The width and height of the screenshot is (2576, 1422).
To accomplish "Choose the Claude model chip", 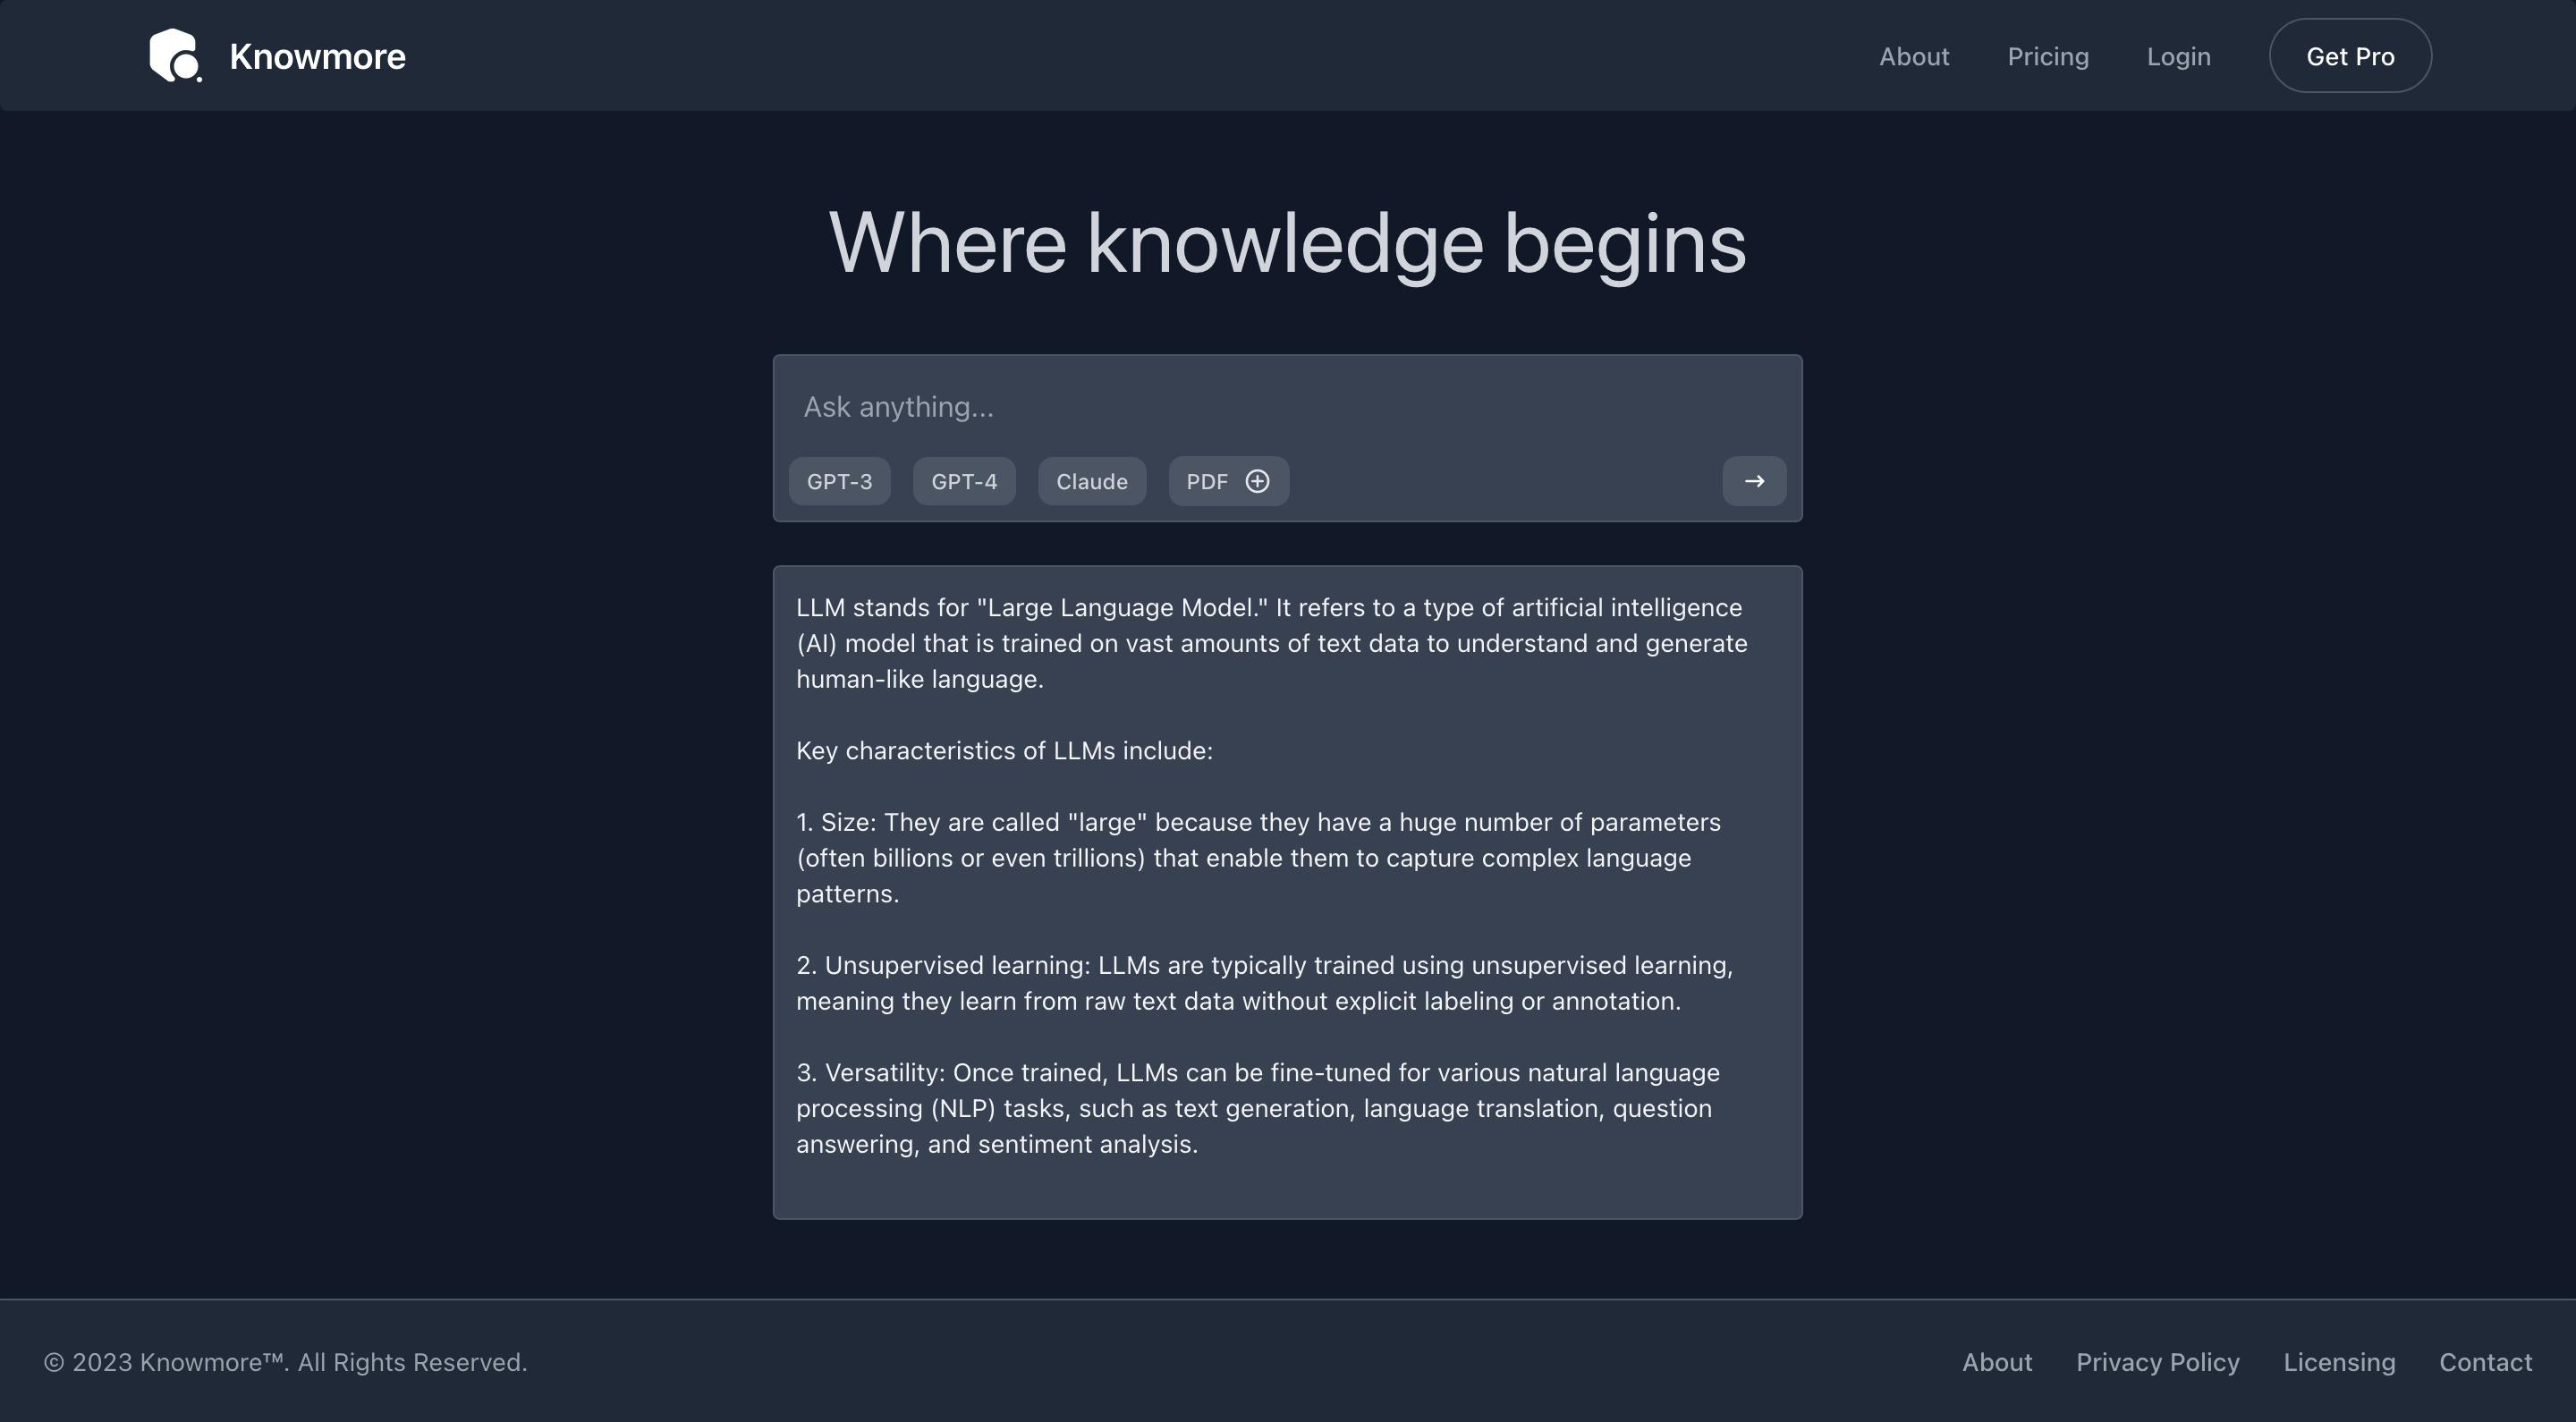I will (x=1091, y=481).
